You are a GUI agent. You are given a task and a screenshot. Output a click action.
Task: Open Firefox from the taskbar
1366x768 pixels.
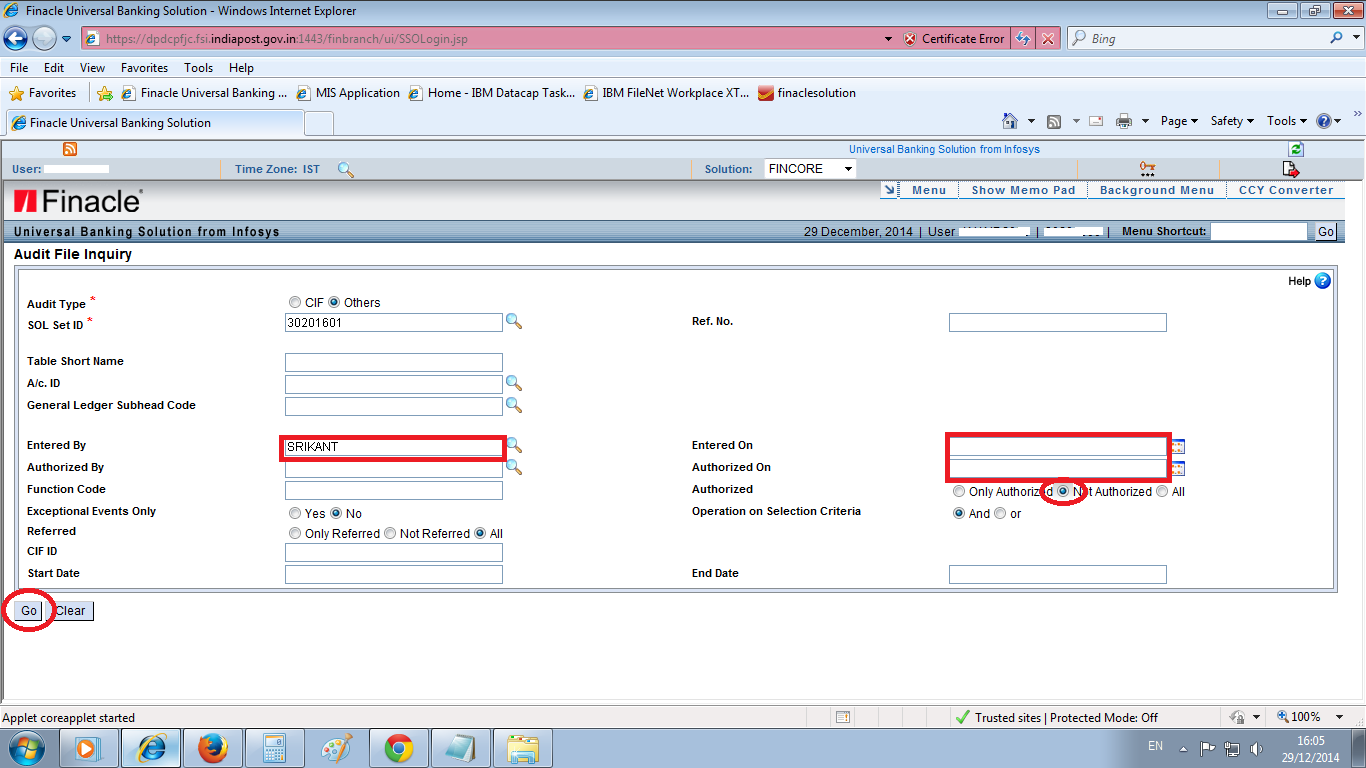pos(212,747)
